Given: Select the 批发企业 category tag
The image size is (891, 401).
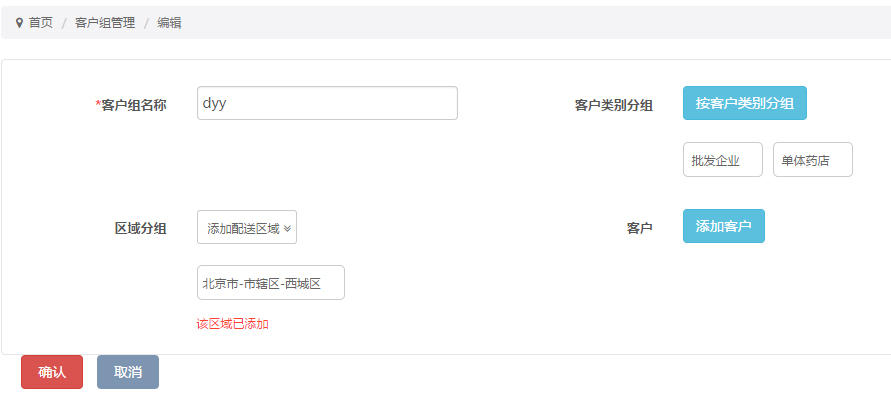Looking at the screenshot, I should tap(722, 160).
